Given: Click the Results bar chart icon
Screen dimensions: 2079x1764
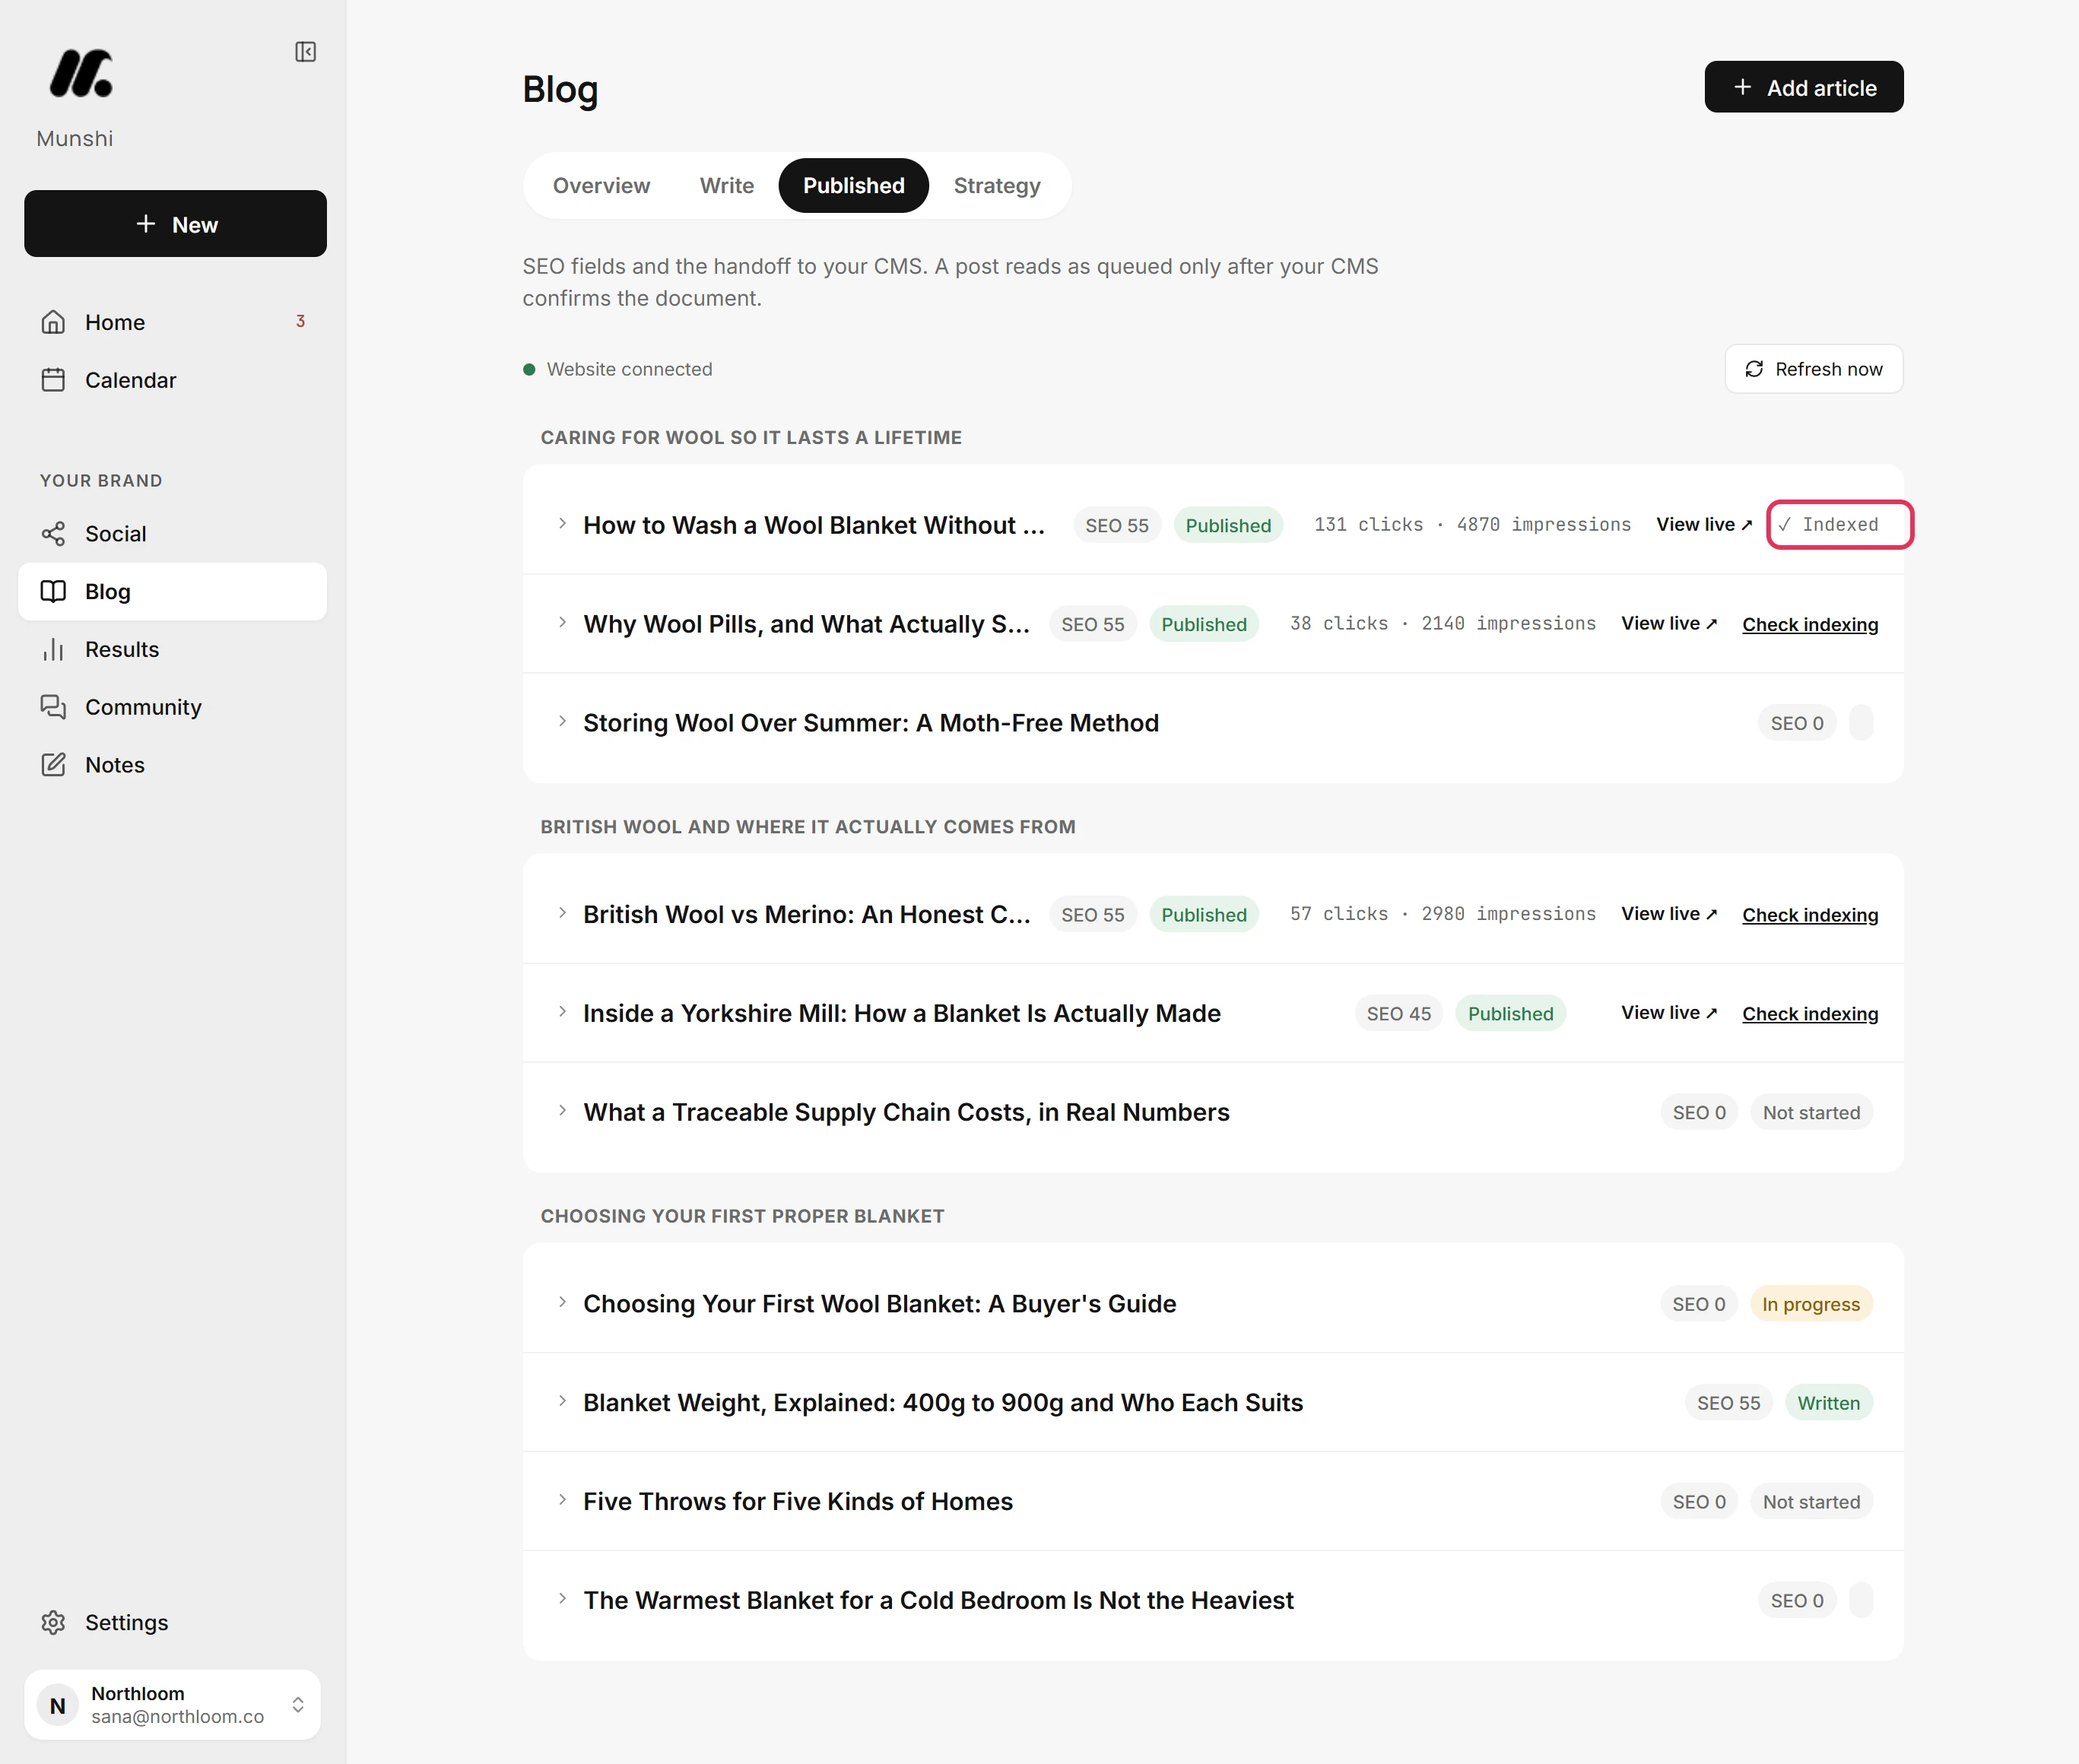Looking at the screenshot, I should pyautogui.click(x=53, y=650).
